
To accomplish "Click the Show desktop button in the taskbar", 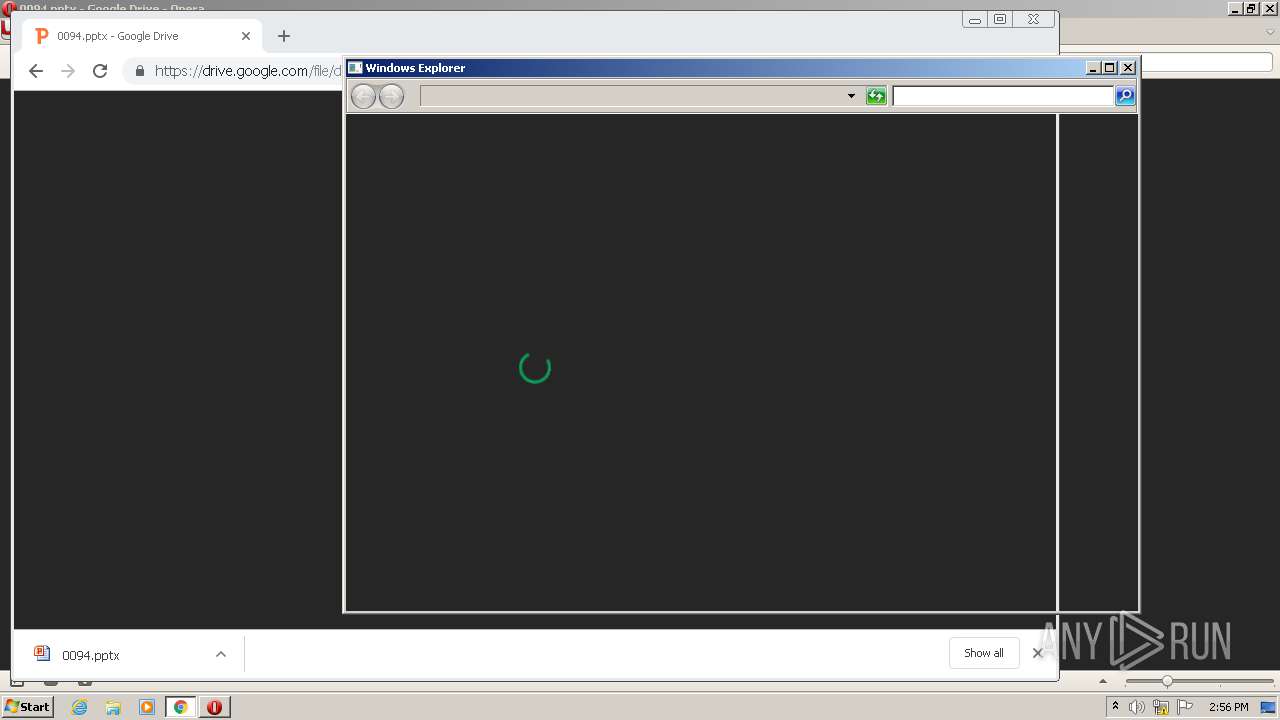I will coord(1268,707).
